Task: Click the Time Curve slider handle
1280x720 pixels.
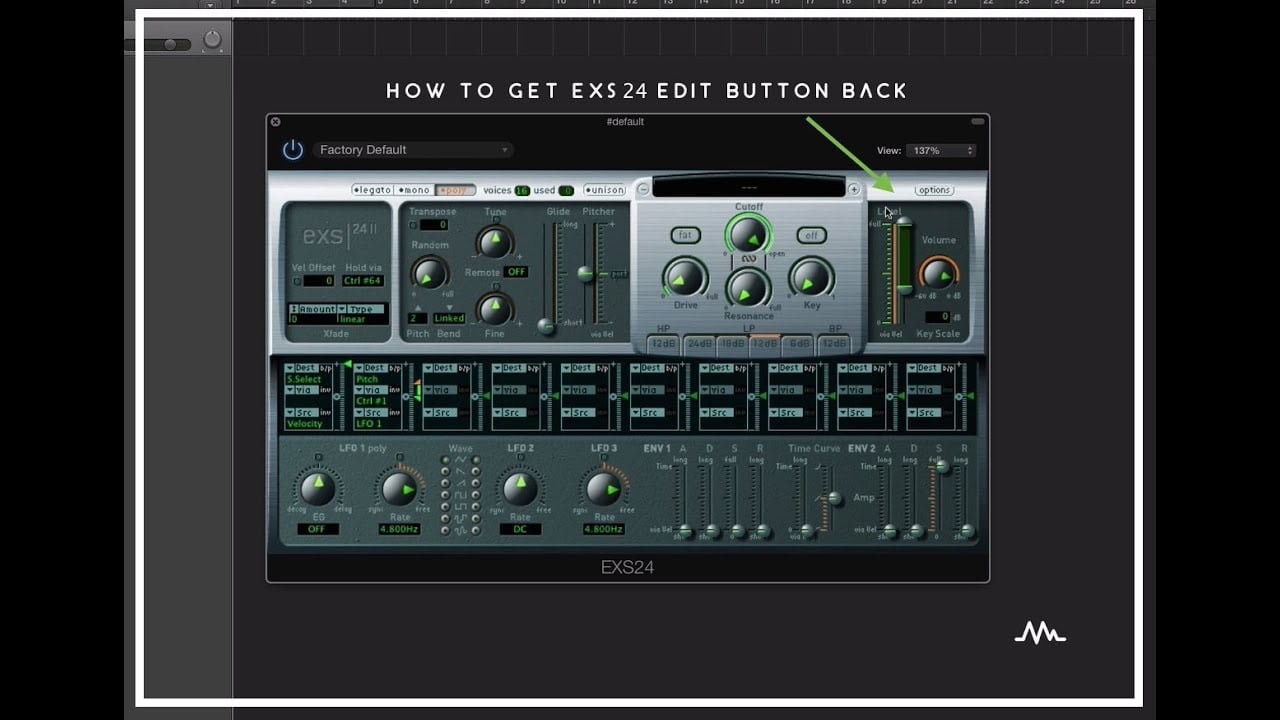Action: point(832,497)
